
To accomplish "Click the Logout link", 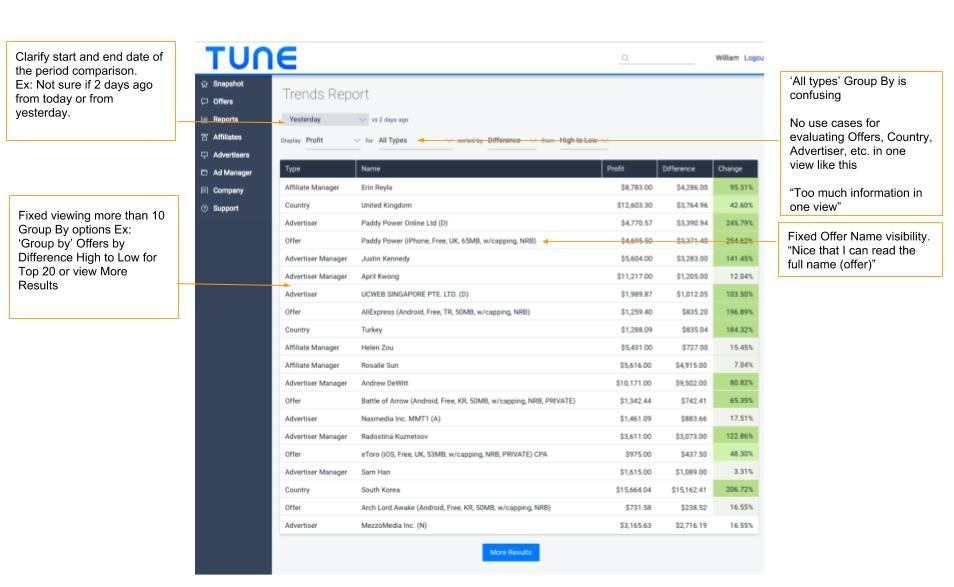I will 754,58.
